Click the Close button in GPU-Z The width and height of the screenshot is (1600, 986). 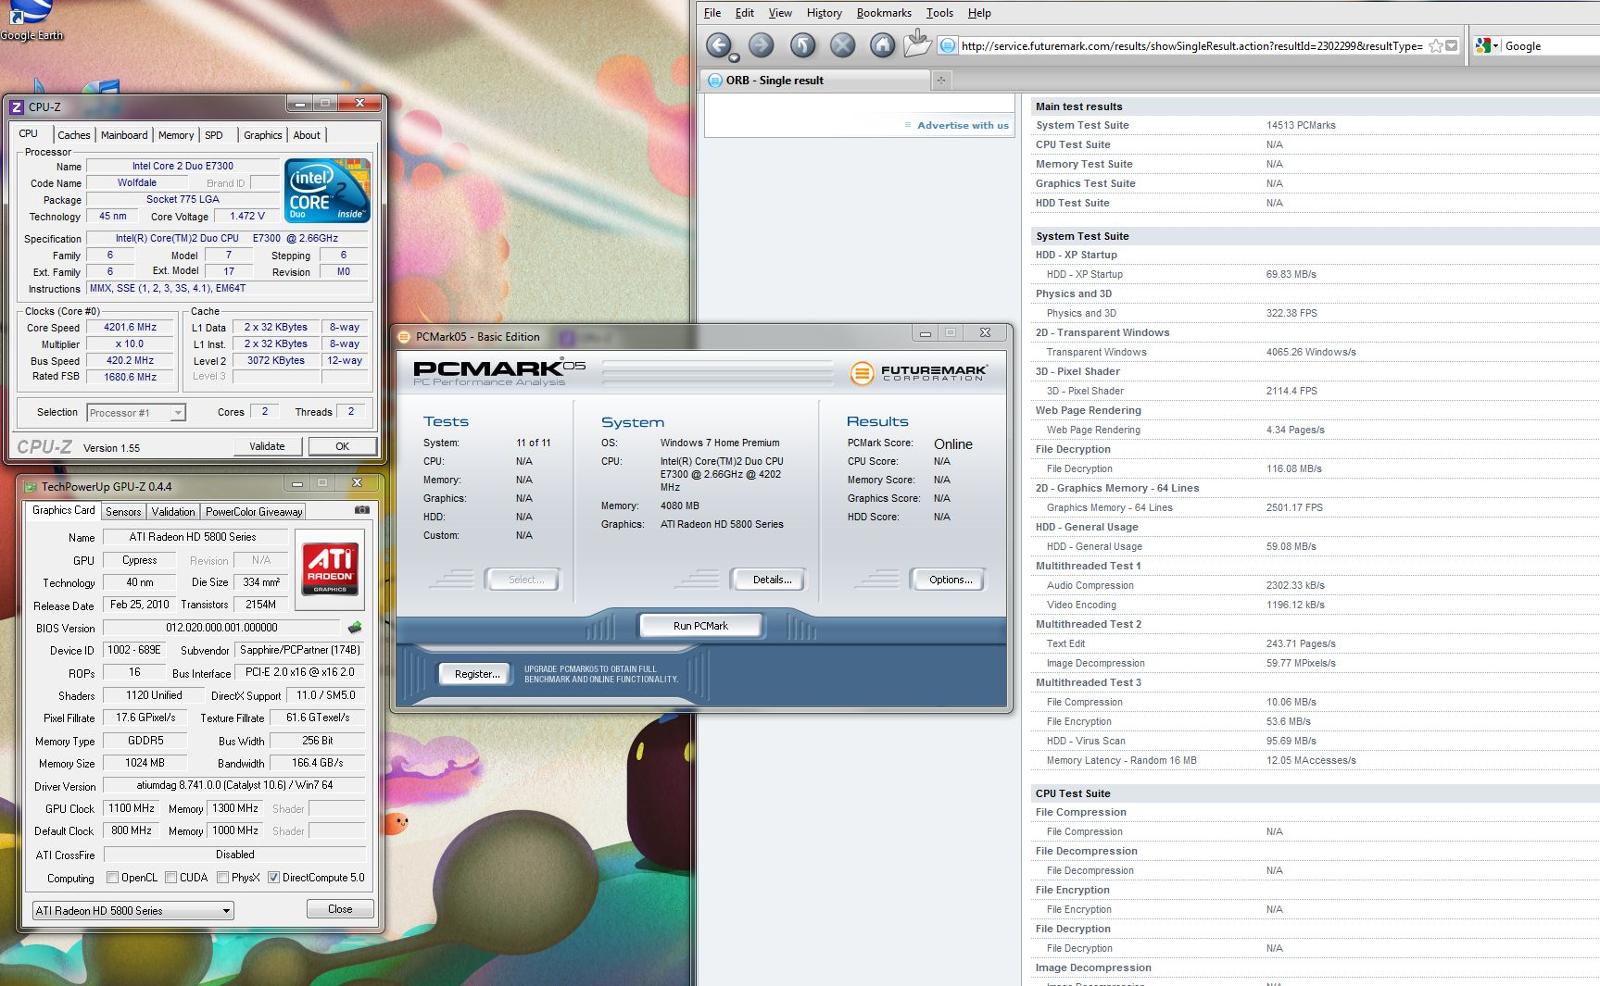[340, 910]
